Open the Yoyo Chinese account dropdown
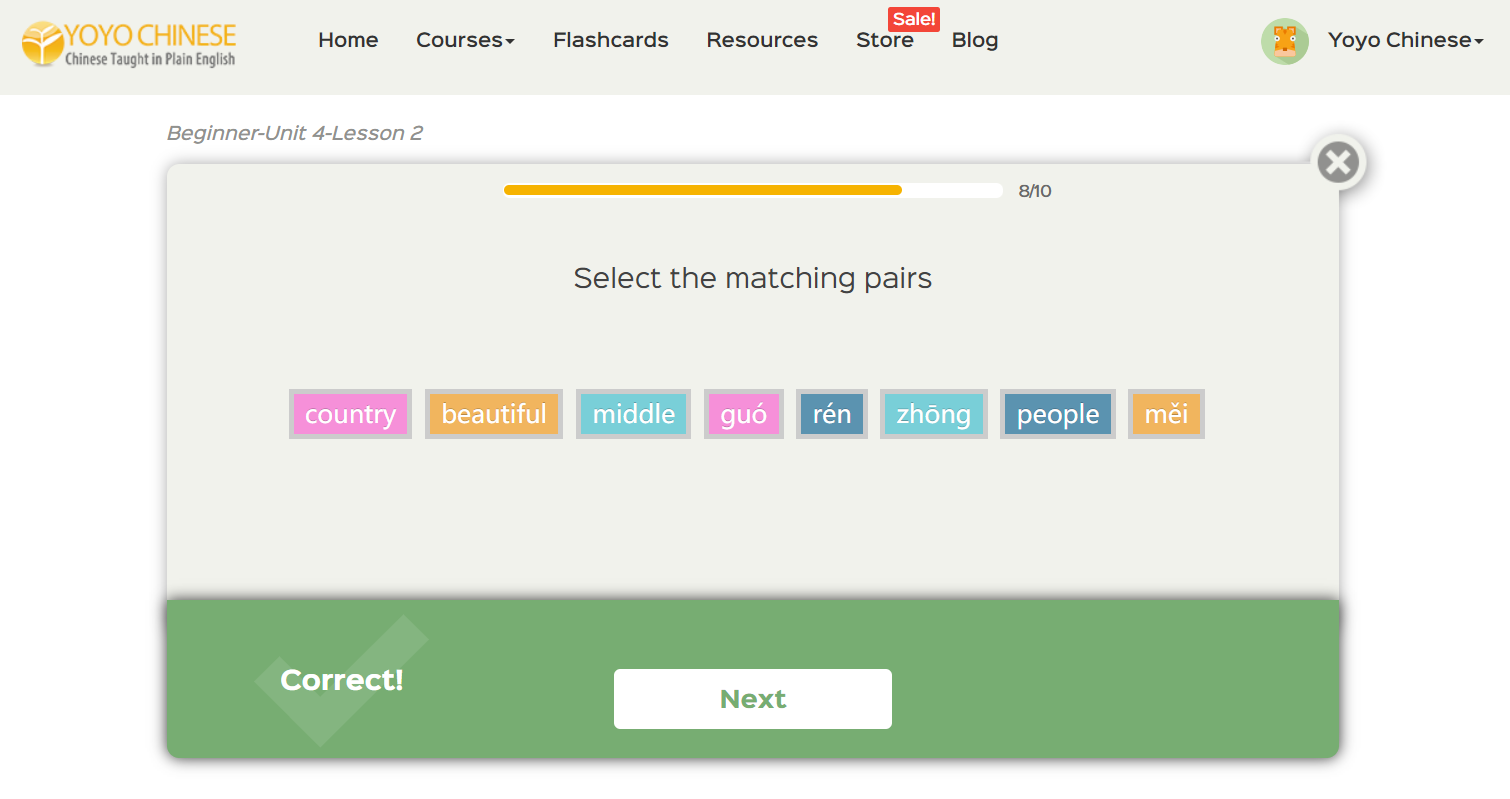 (x=1405, y=41)
